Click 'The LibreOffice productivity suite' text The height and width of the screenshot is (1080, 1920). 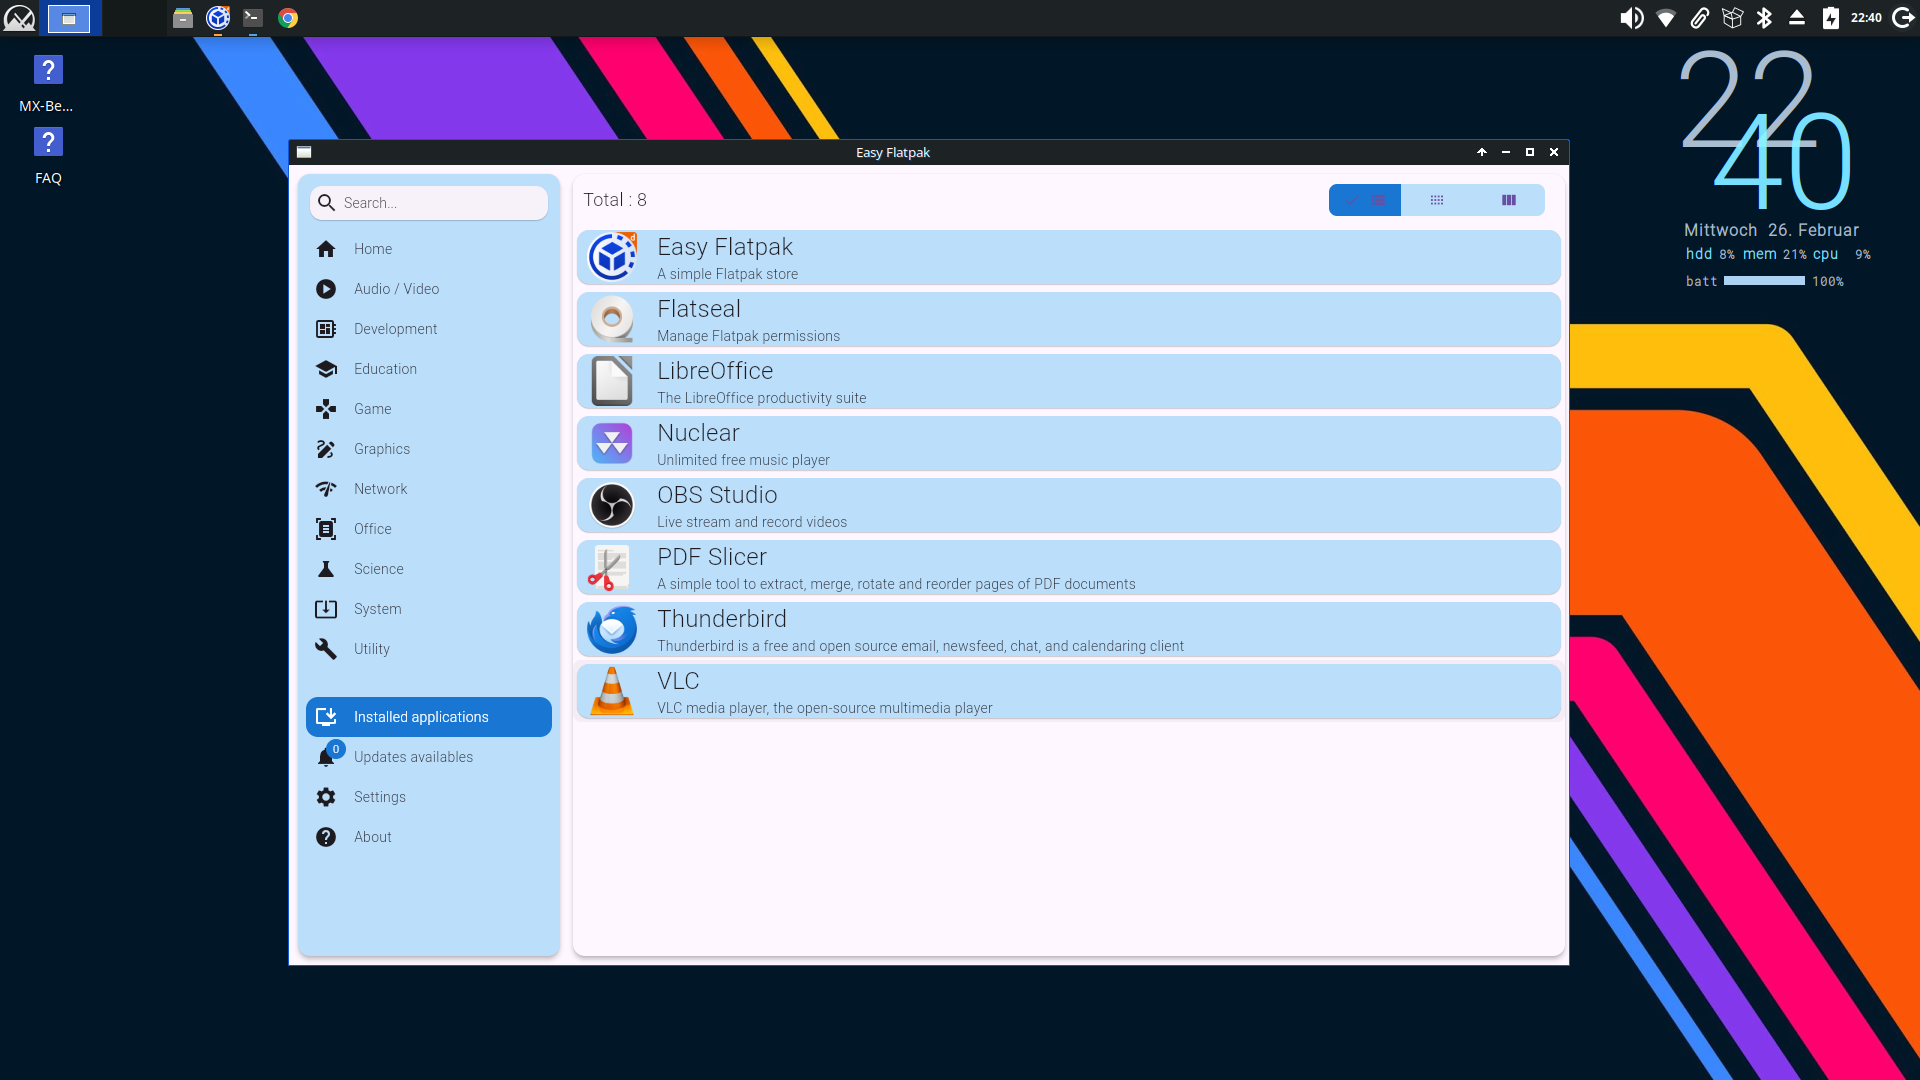point(761,398)
